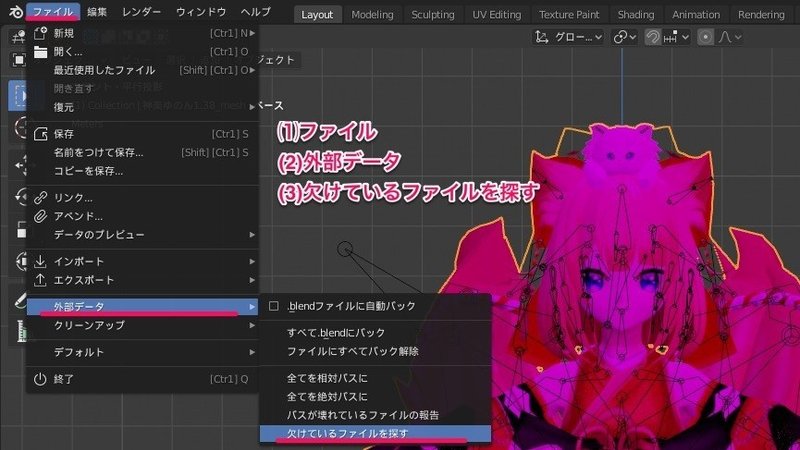Screen dimensions: 800x450
Task: Choose コピーを保存...
Action: click(142, 171)
